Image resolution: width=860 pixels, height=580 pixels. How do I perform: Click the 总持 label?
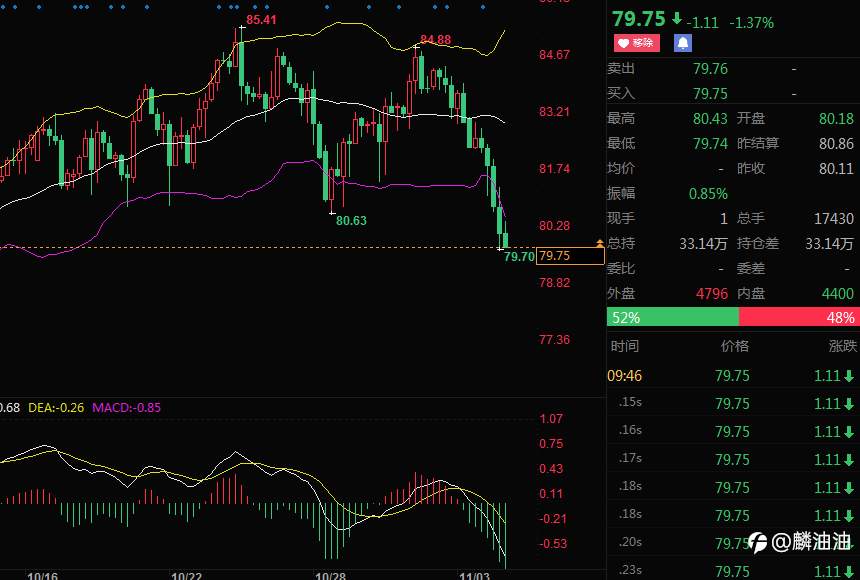tap(621, 243)
